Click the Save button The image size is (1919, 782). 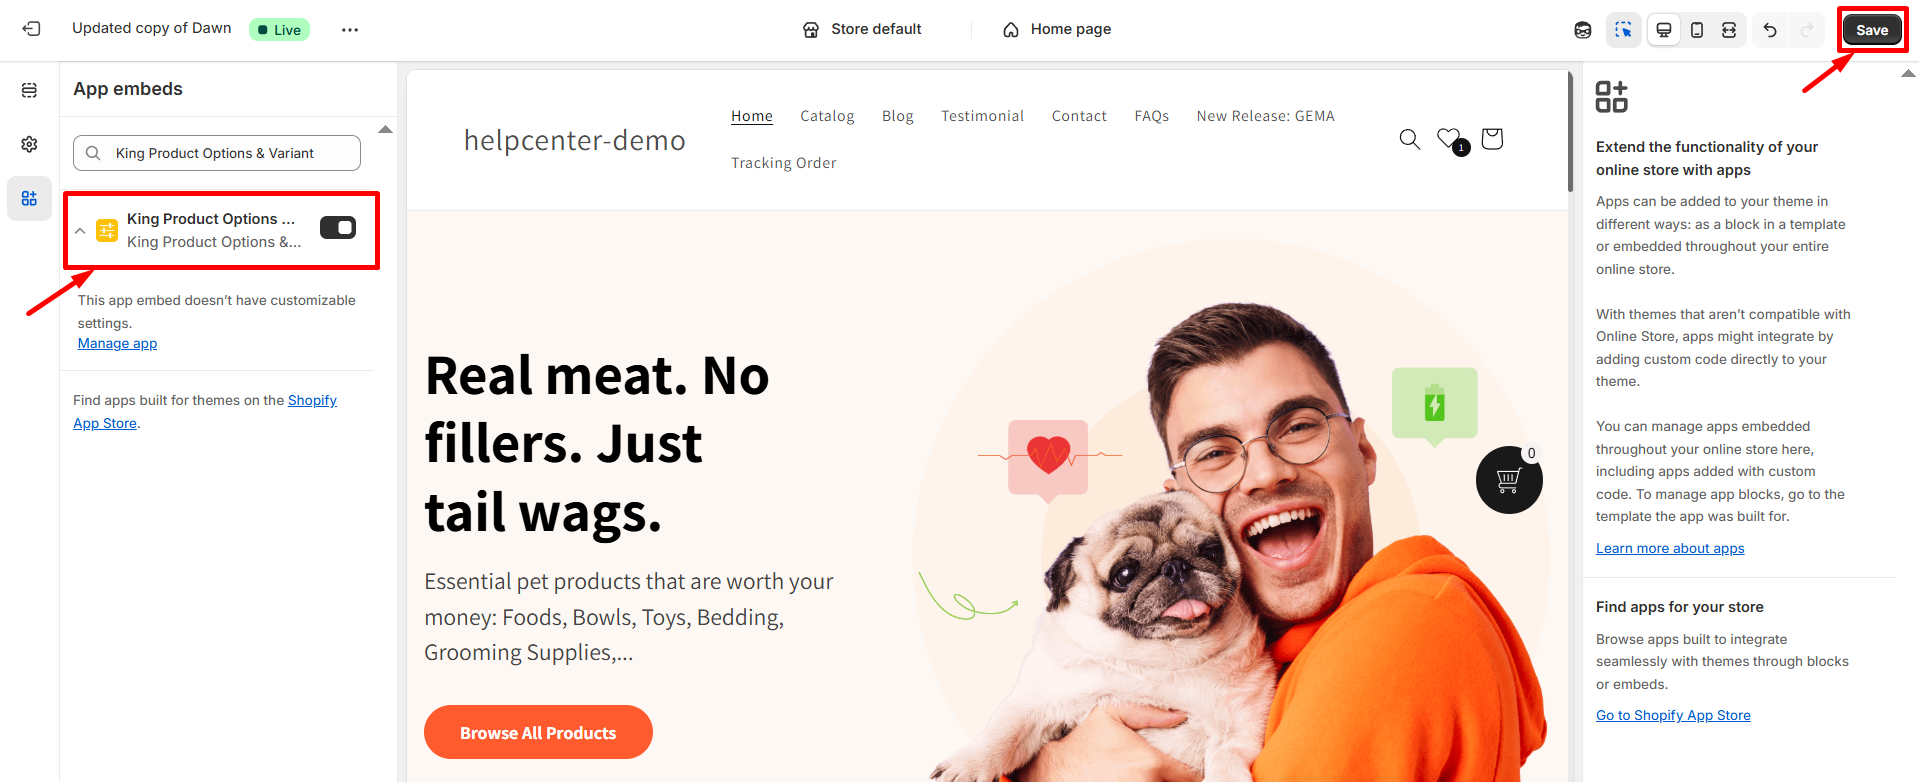tap(1872, 30)
